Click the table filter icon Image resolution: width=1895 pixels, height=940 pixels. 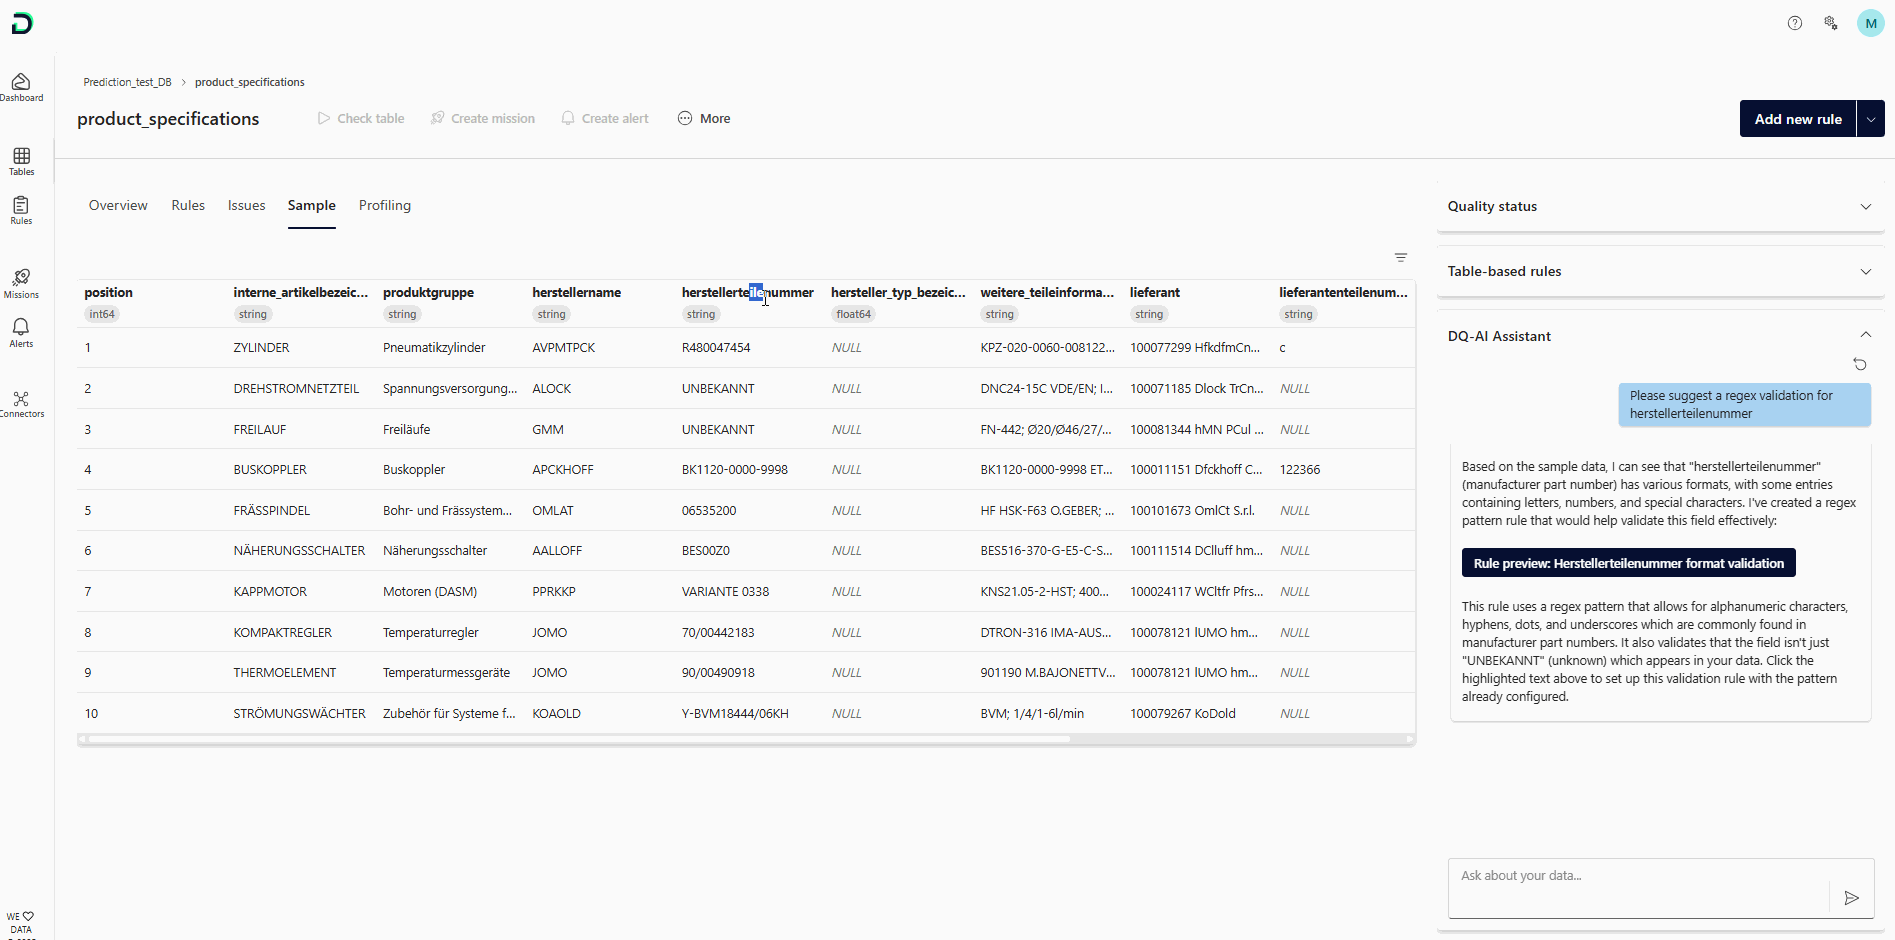click(x=1401, y=258)
